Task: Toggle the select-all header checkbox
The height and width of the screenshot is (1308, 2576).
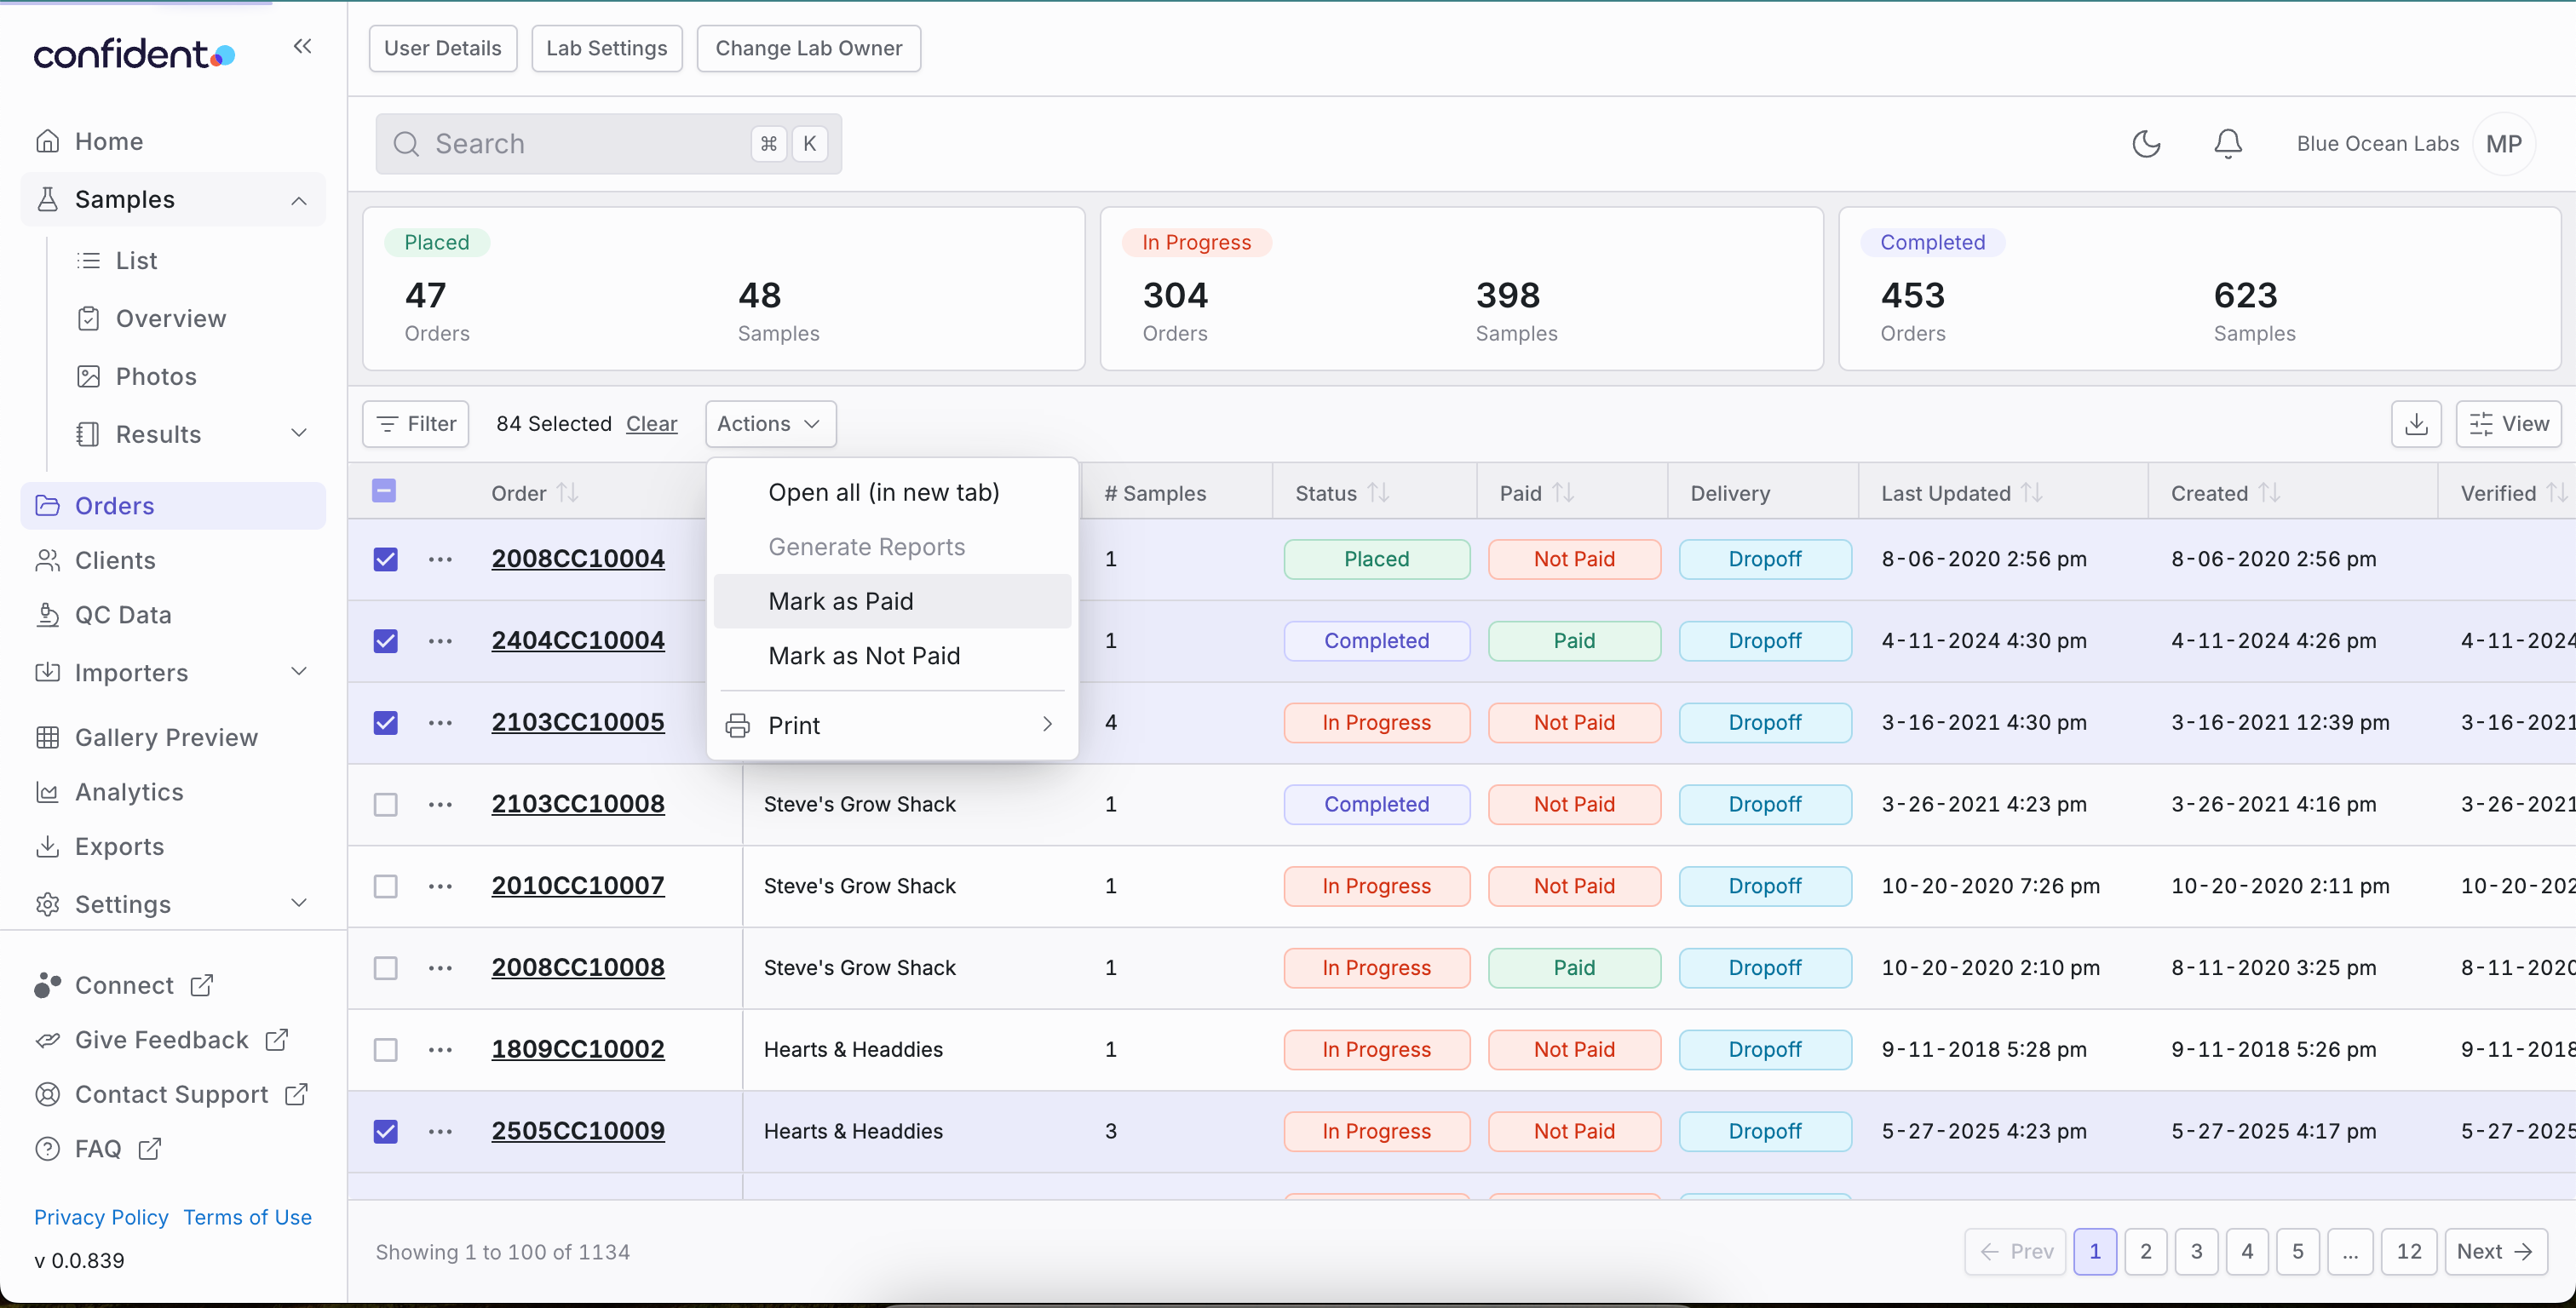Action: point(384,491)
